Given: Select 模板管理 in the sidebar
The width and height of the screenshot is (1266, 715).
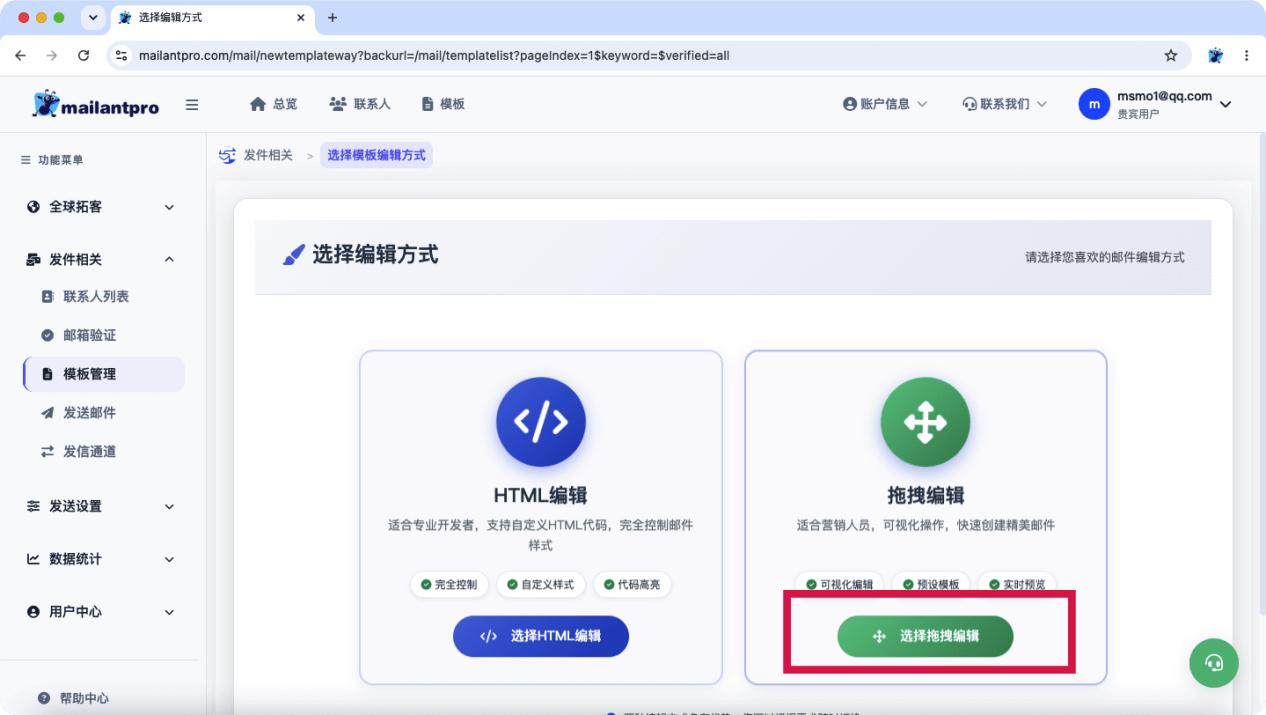Looking at the screenshot, I should pos(103,374).
